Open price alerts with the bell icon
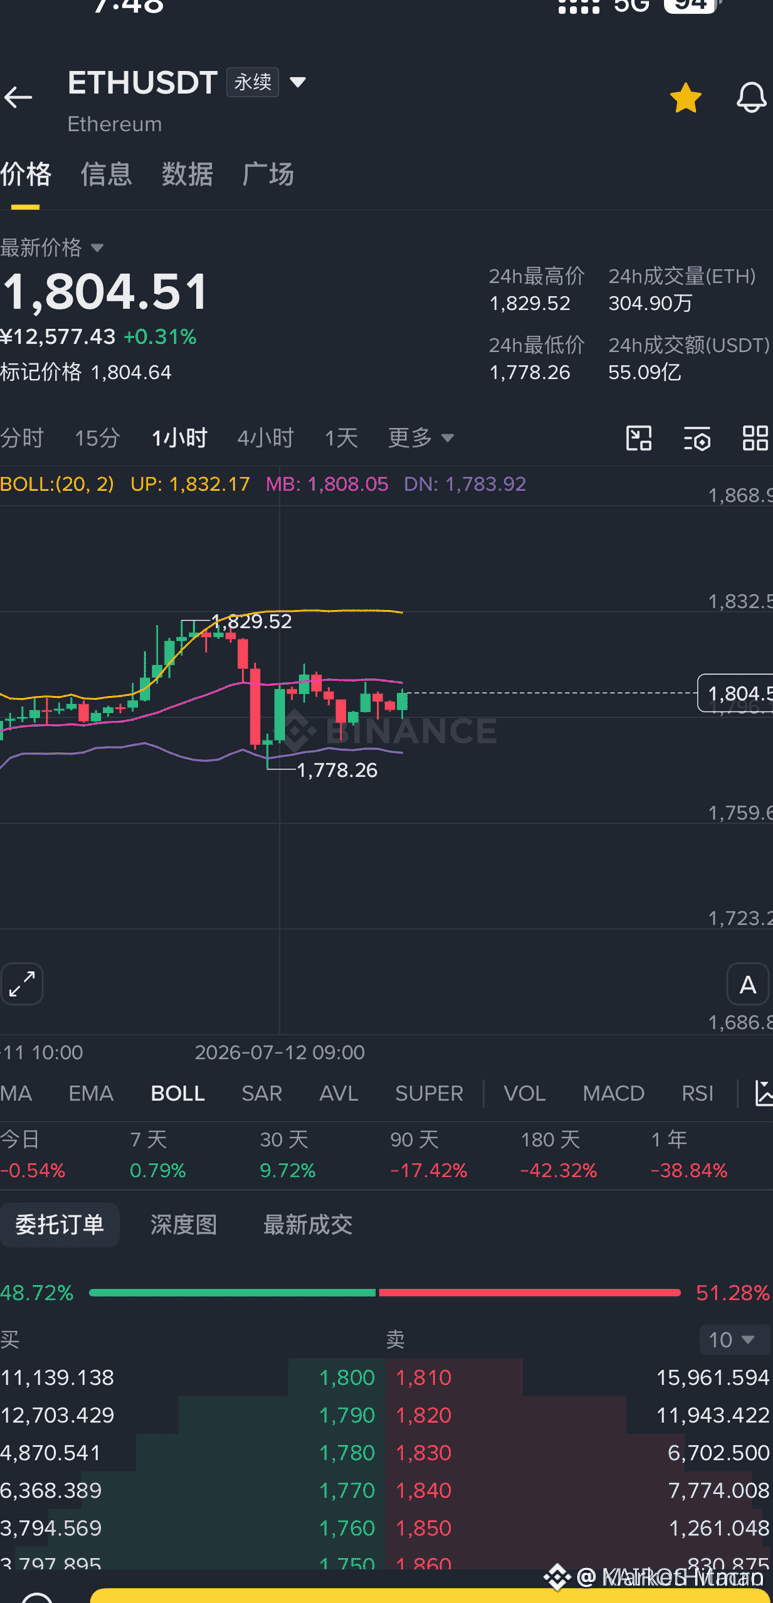This screenshot has width=773, height=1603. [751, 97]
